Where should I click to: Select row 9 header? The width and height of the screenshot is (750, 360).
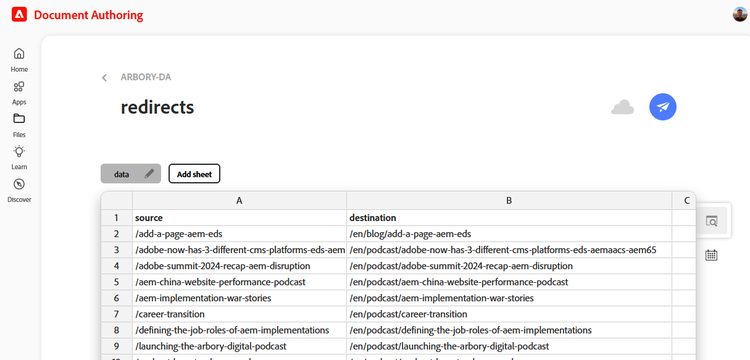pyautogui.click(x=116, y=346)
